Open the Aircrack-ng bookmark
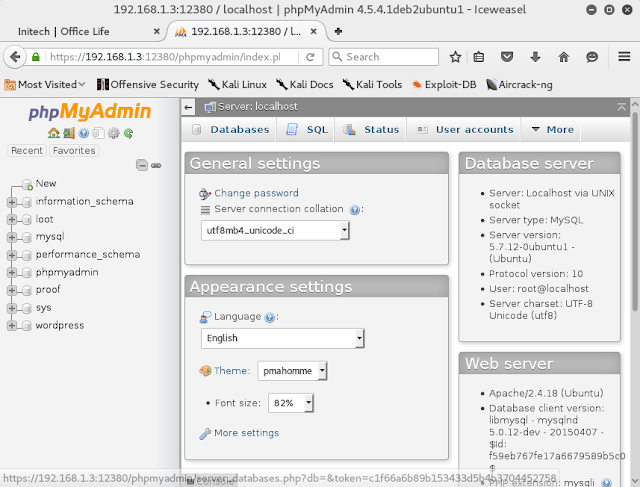Viewport: 640px width, 487px height. pyautogui.click(x=519, y=85)
